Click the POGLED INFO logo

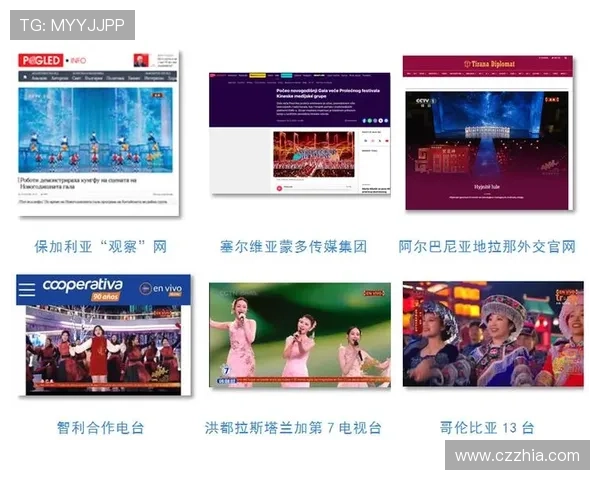[x=52, y=60]
